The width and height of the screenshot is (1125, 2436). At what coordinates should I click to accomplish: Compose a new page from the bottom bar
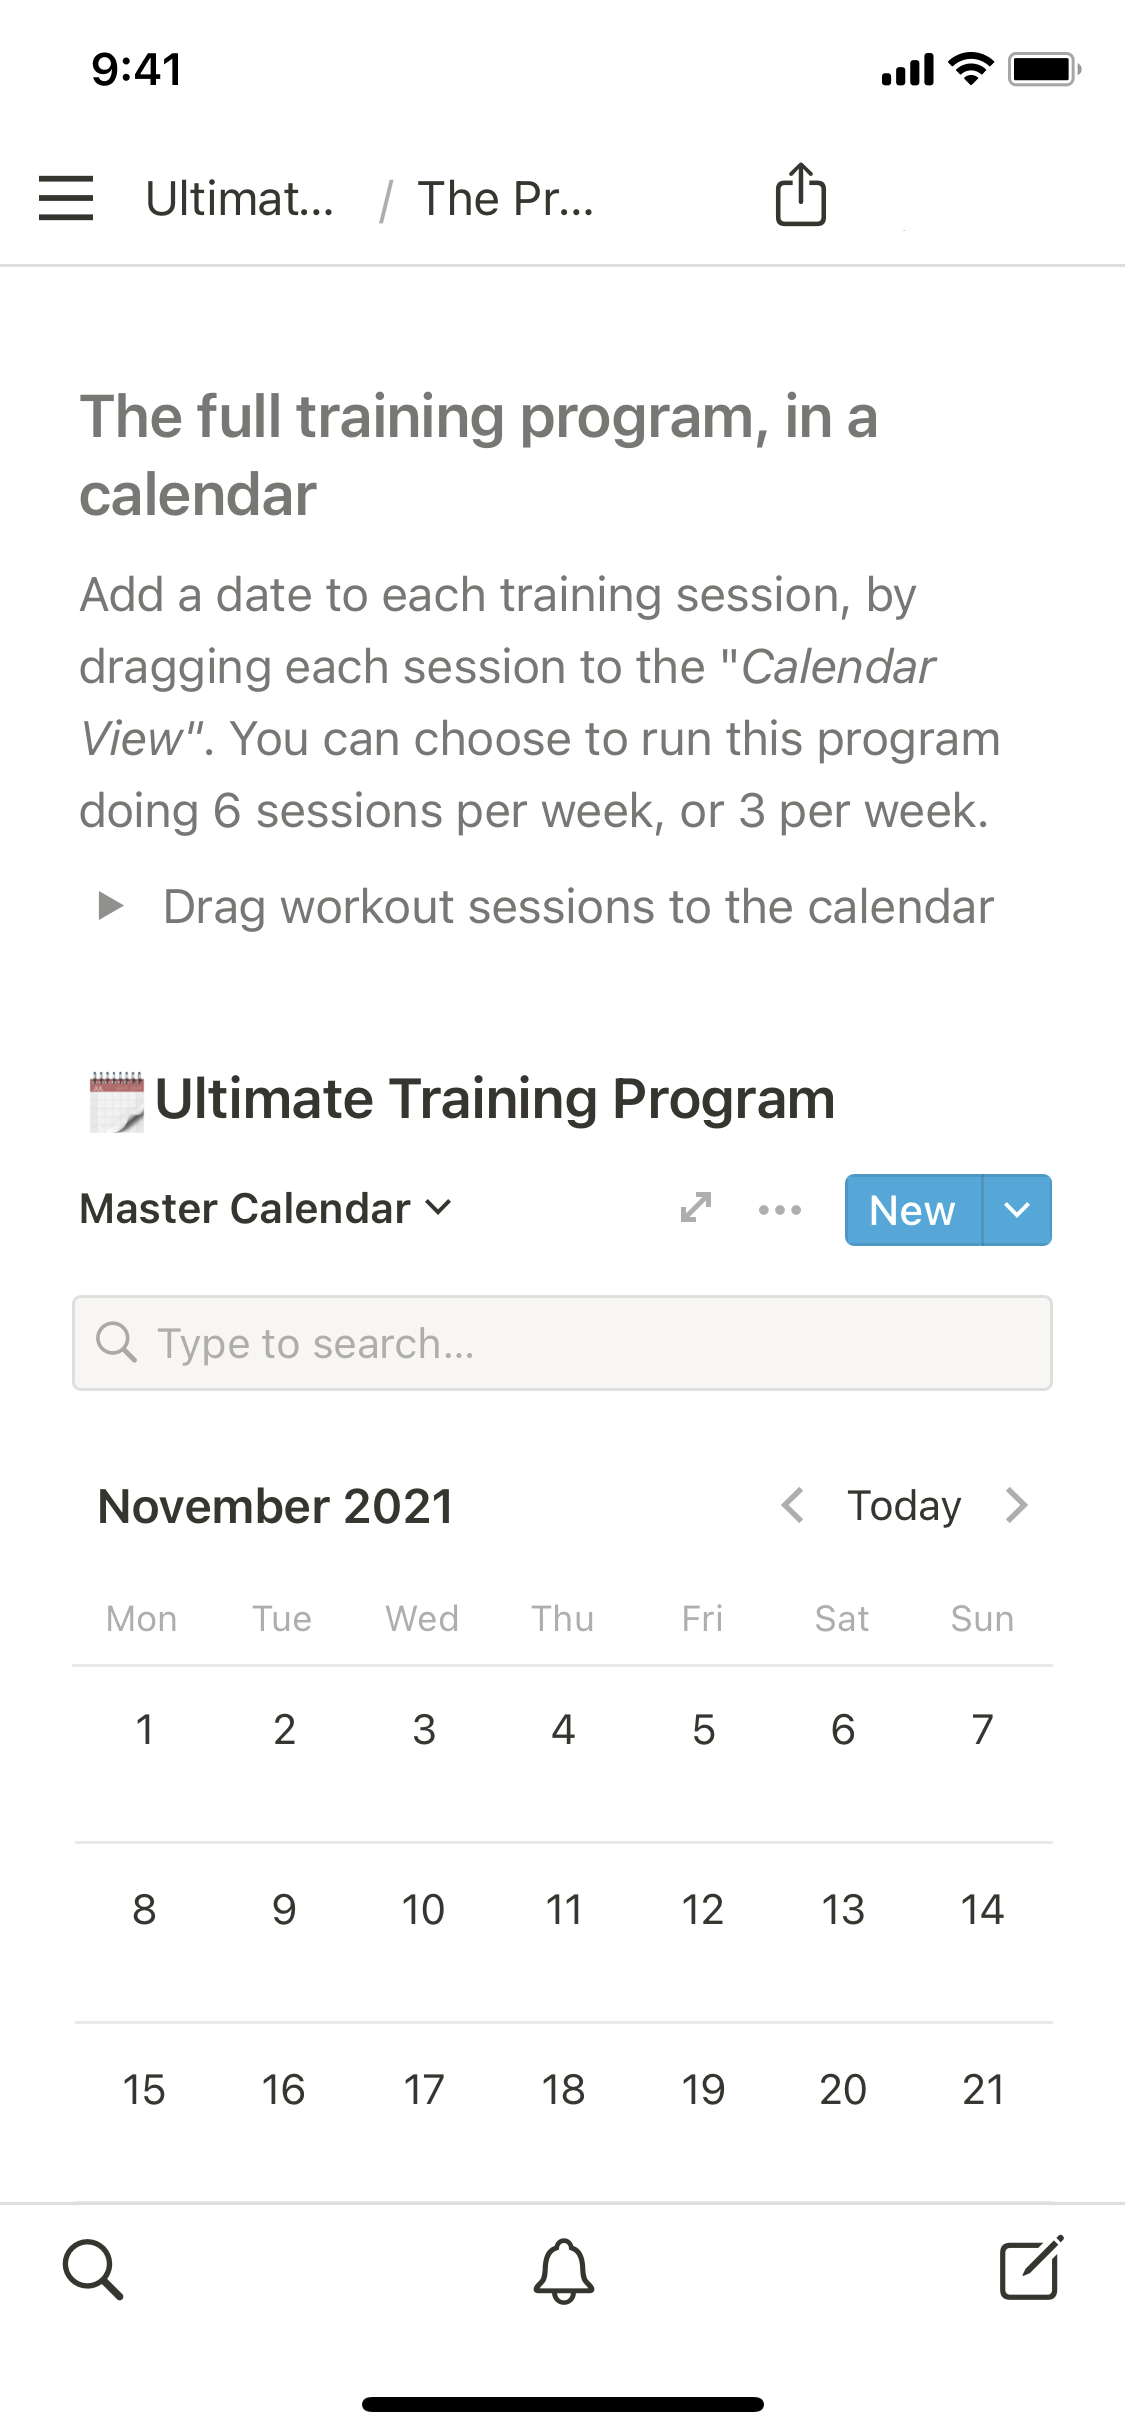point(1031,2269)
